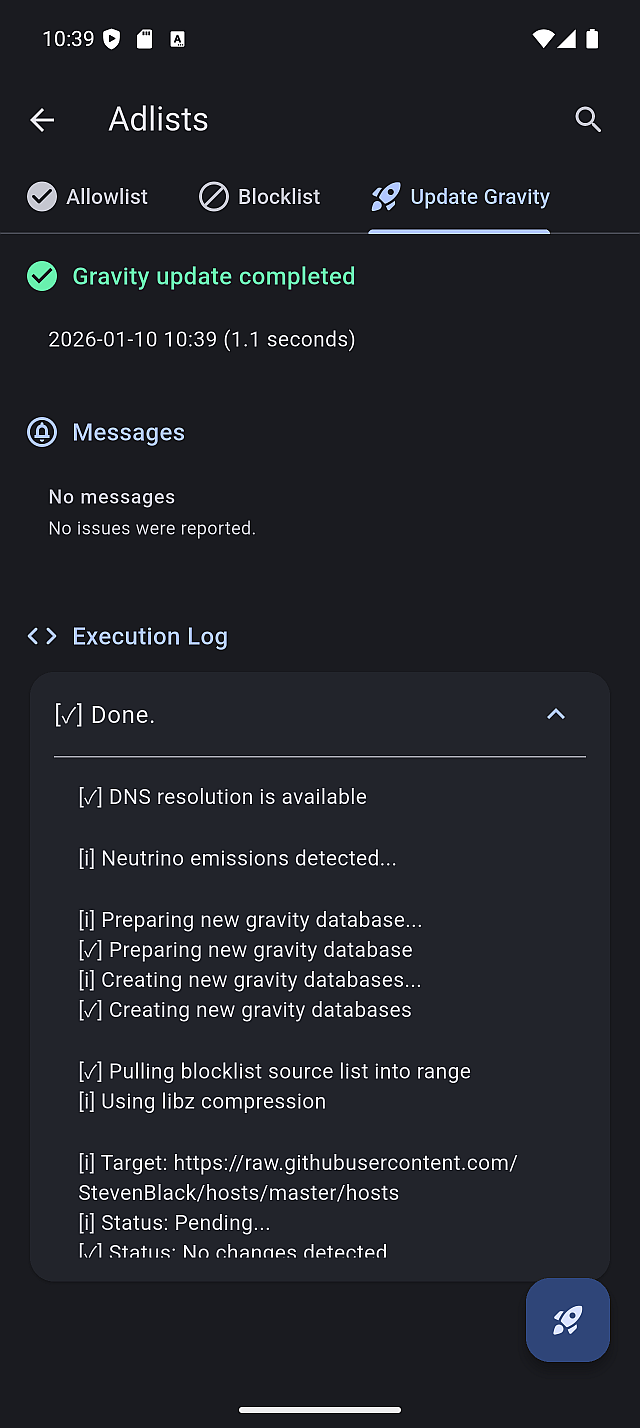Tap the 'Gravity update completed' heading
Image resolution: width=640 pixels, height=1428 pixels.
pyautogui.click(x=213, y=276)
